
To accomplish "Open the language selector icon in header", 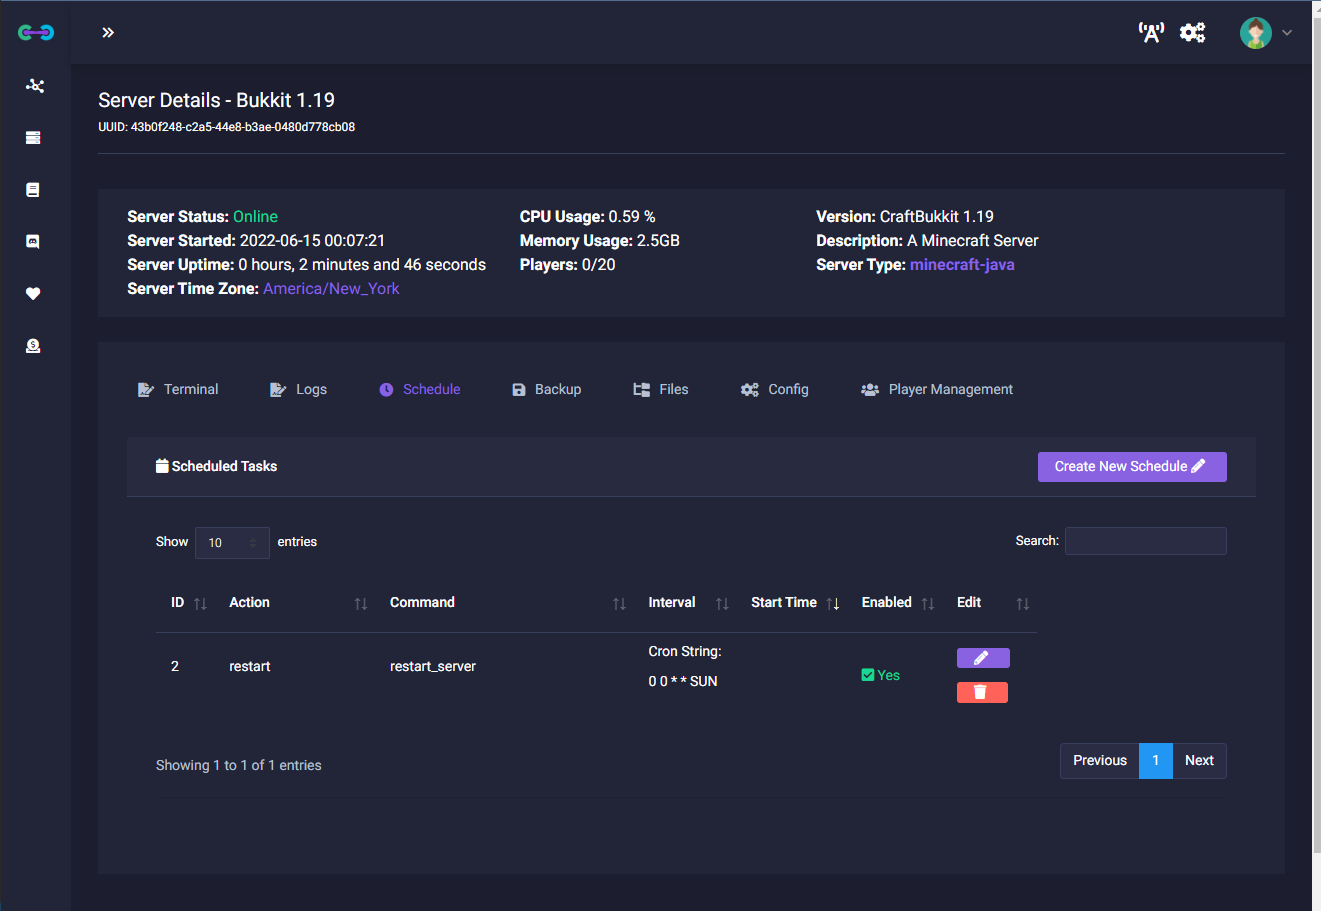I will pyautogui.click(x=1151, y=33).
